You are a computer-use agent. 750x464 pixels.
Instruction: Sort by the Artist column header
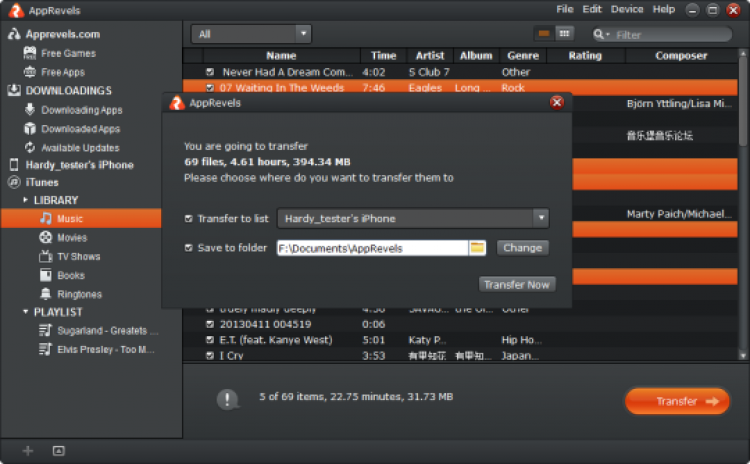[x=430, y=55]
